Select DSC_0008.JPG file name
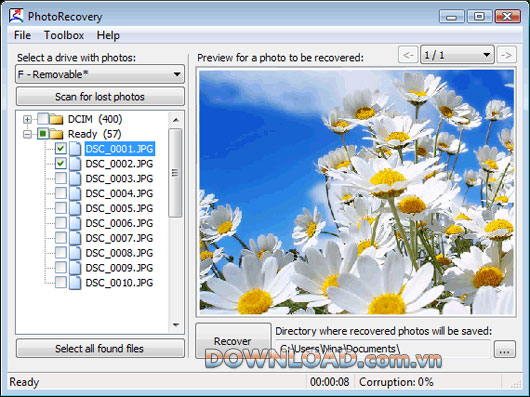530x397 pixels. point(120,253)
